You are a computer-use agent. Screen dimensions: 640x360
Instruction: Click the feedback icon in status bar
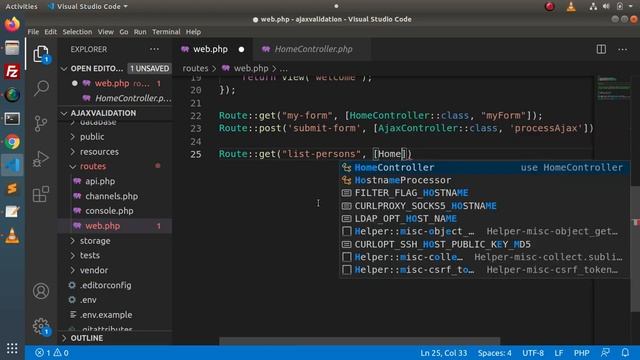606,353
